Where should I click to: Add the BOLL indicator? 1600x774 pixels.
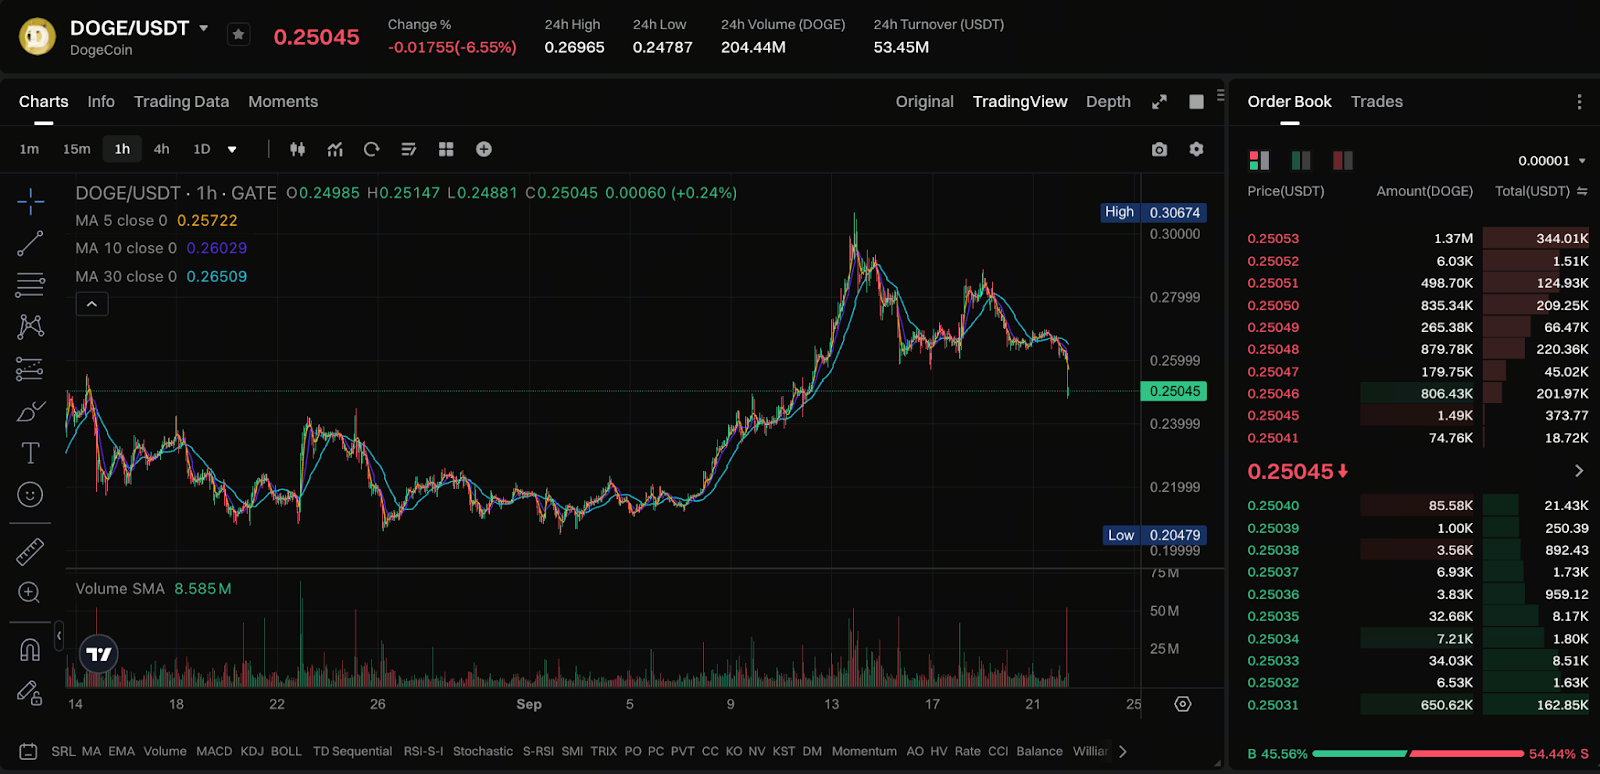coord(286,751)
